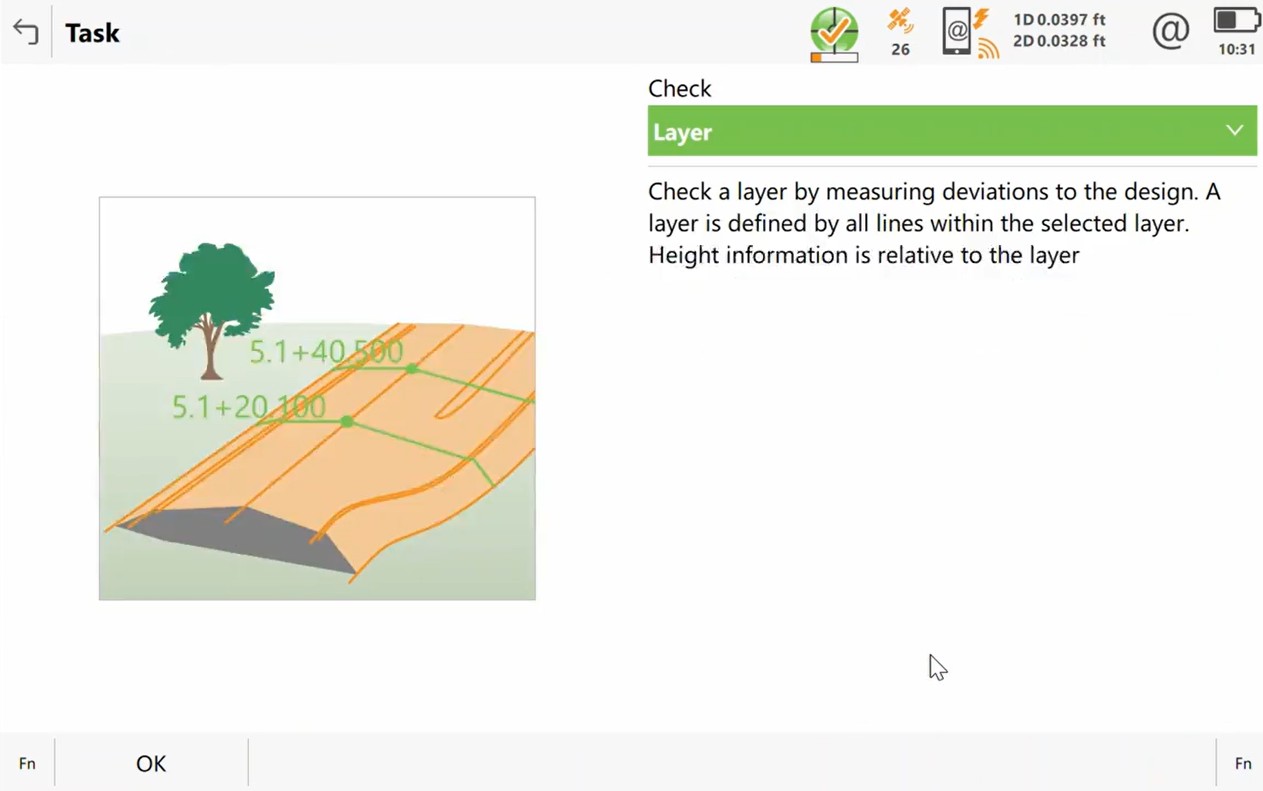Click the 1D 0.0397 ft accuracy reading
Image resolution: width=1263 pixels, height=791 pixels.
[1059, 20]
